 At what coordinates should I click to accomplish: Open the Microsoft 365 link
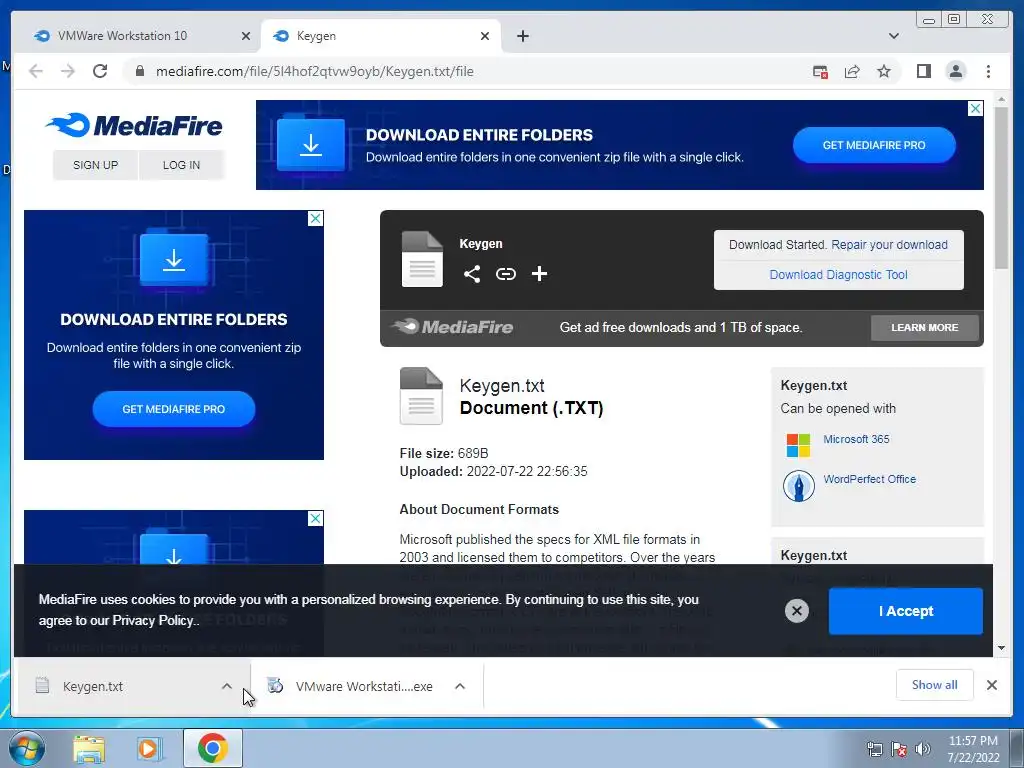point(856,439)
